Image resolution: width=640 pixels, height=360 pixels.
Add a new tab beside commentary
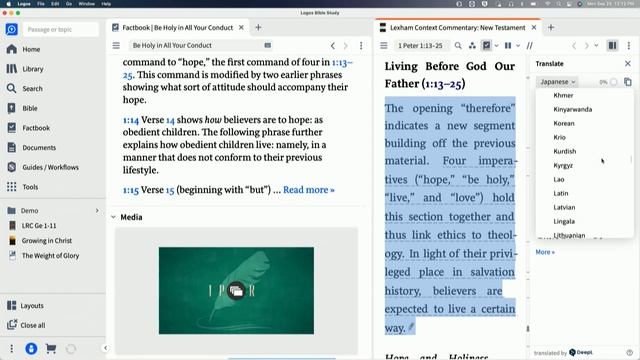pyautogui.click(x=551, y=28)
